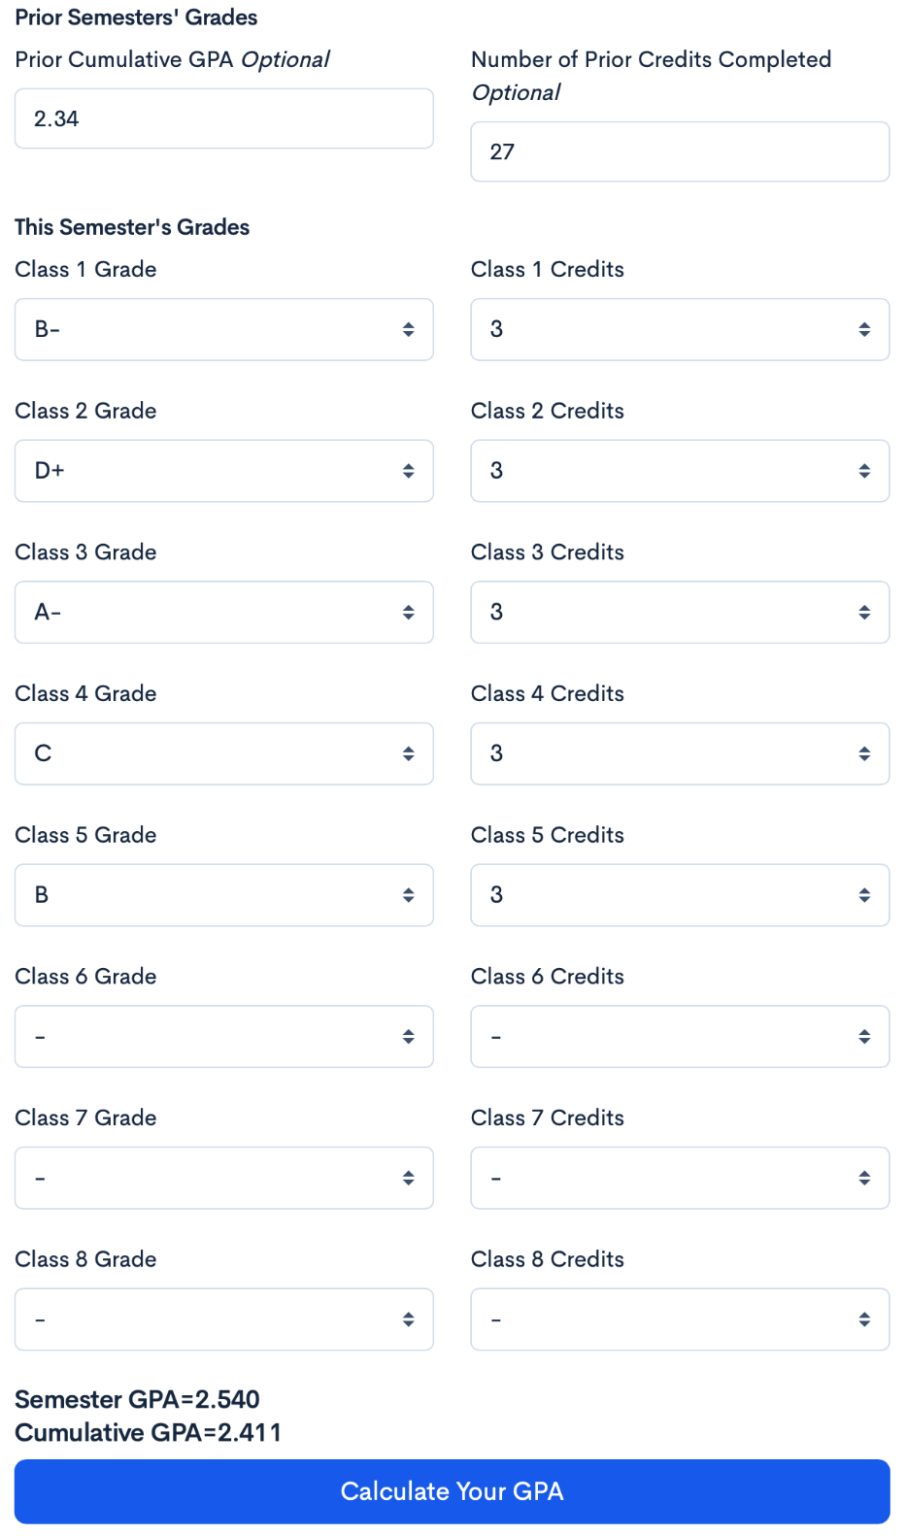Click the Class 7 Grade stepper arrows
Screen dimensions: 906x1536
click(409, 1178)
